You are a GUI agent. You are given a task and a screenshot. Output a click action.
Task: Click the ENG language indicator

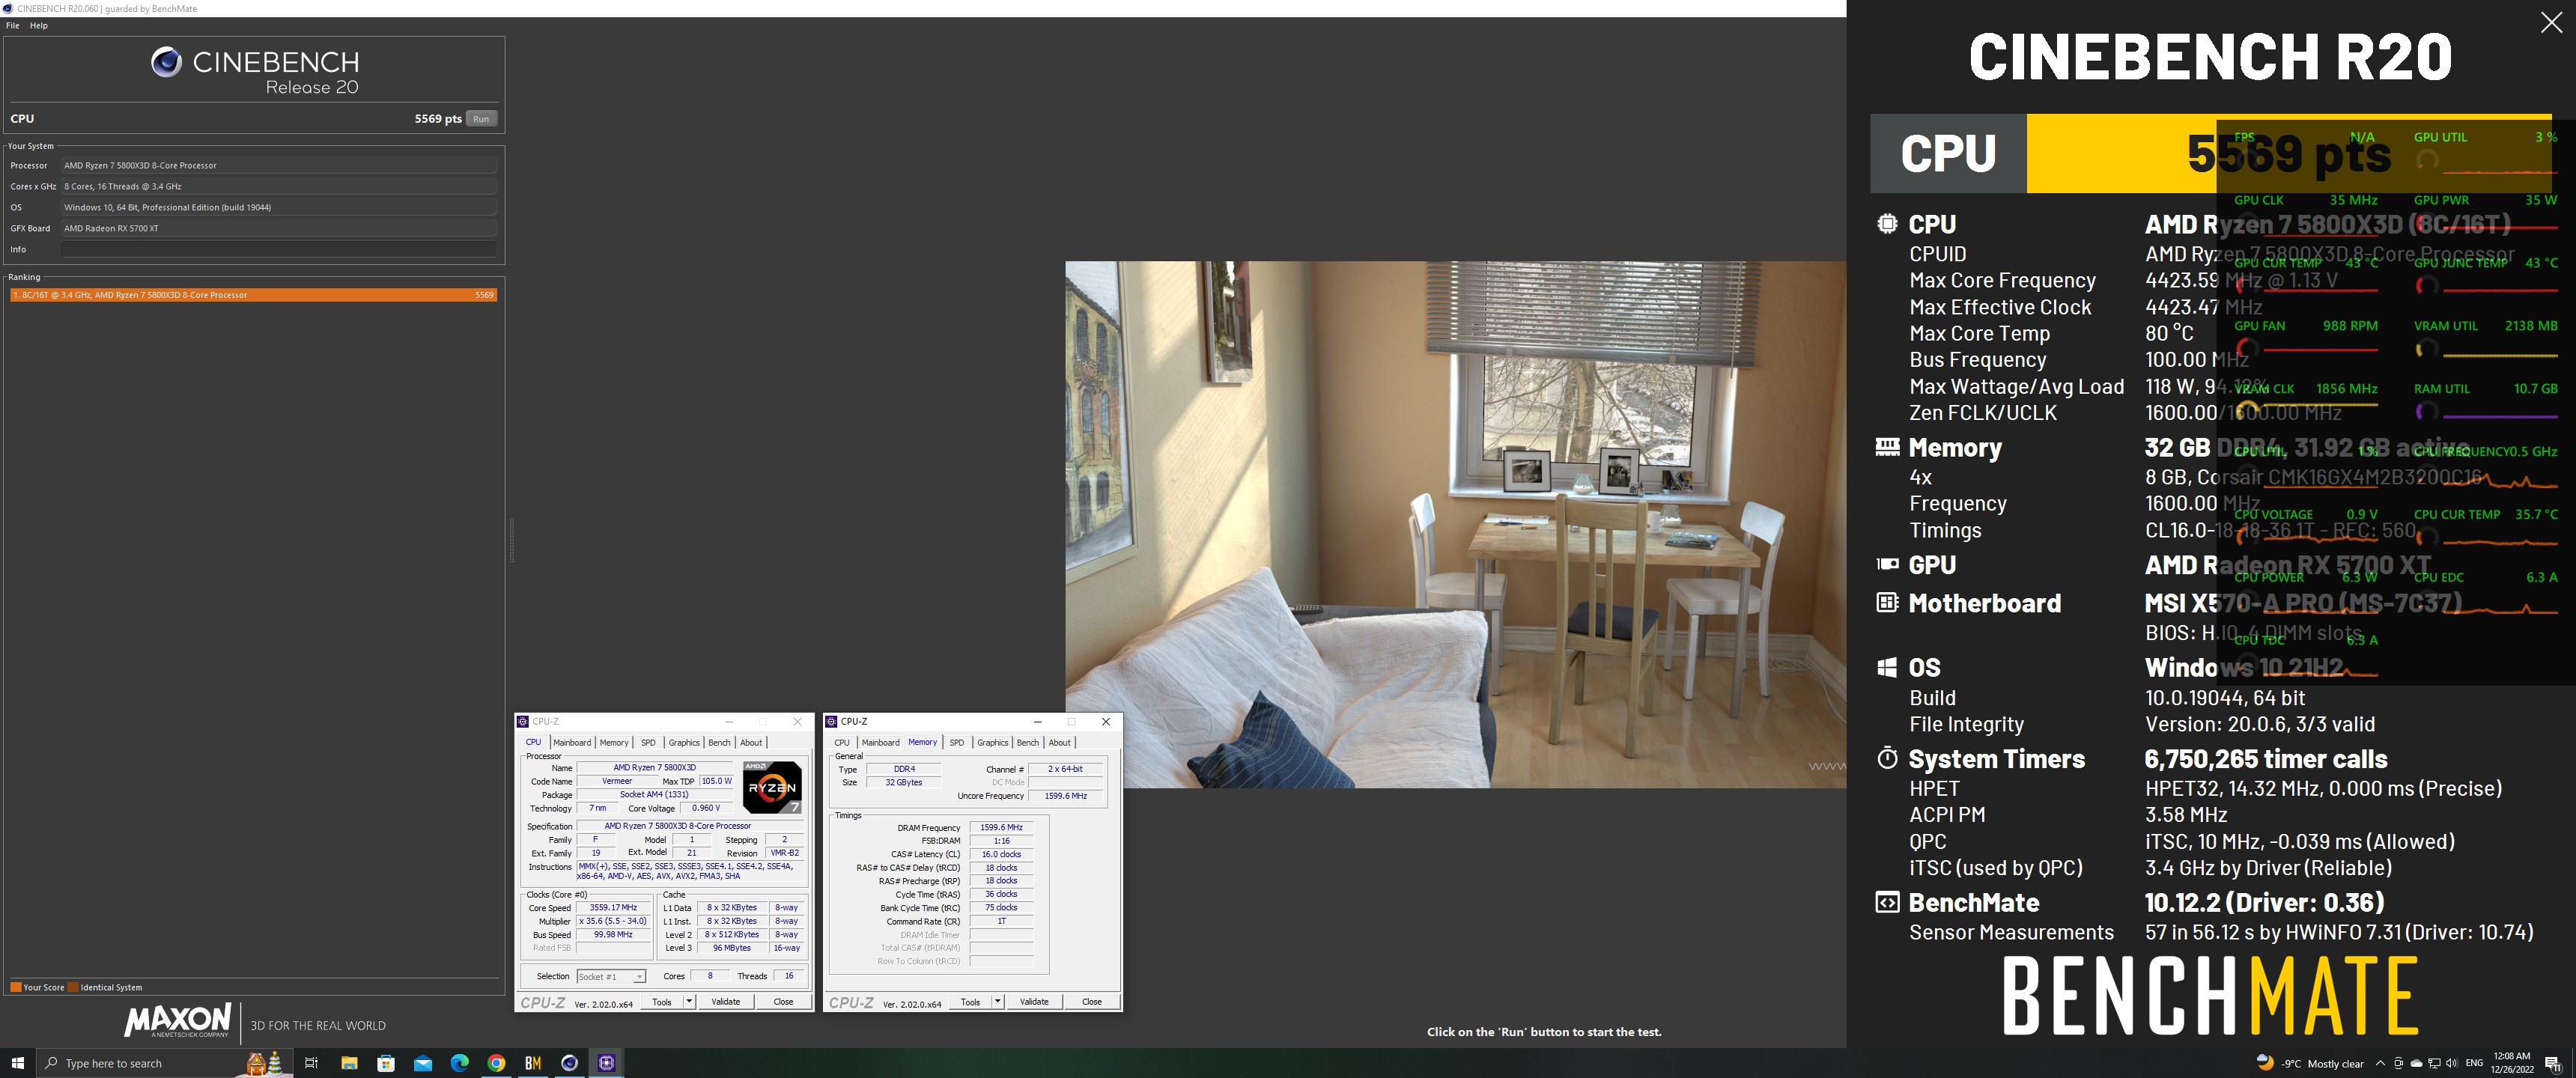(2474, 1063)
